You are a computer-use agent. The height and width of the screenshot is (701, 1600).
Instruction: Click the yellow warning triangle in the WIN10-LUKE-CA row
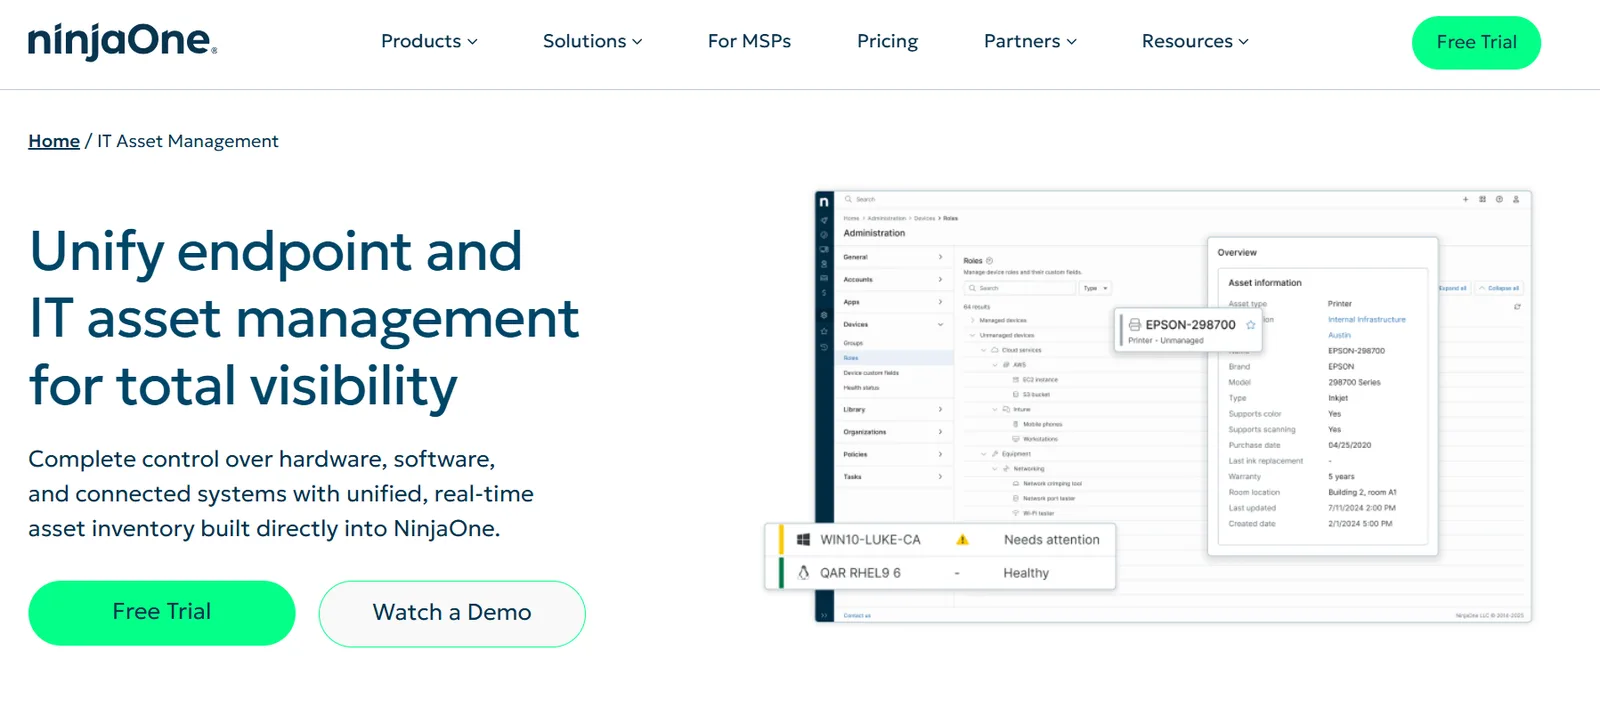tap(962, 539)
